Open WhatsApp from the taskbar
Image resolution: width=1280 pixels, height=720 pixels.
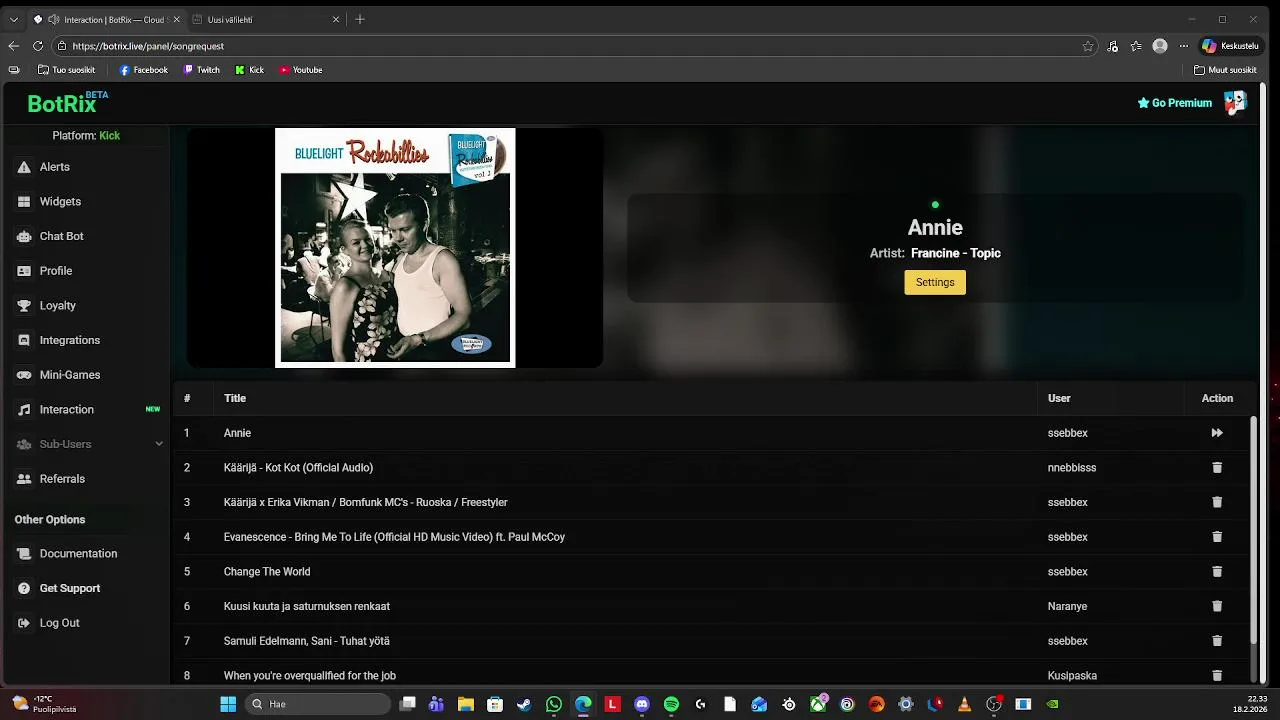coord(554,704)
